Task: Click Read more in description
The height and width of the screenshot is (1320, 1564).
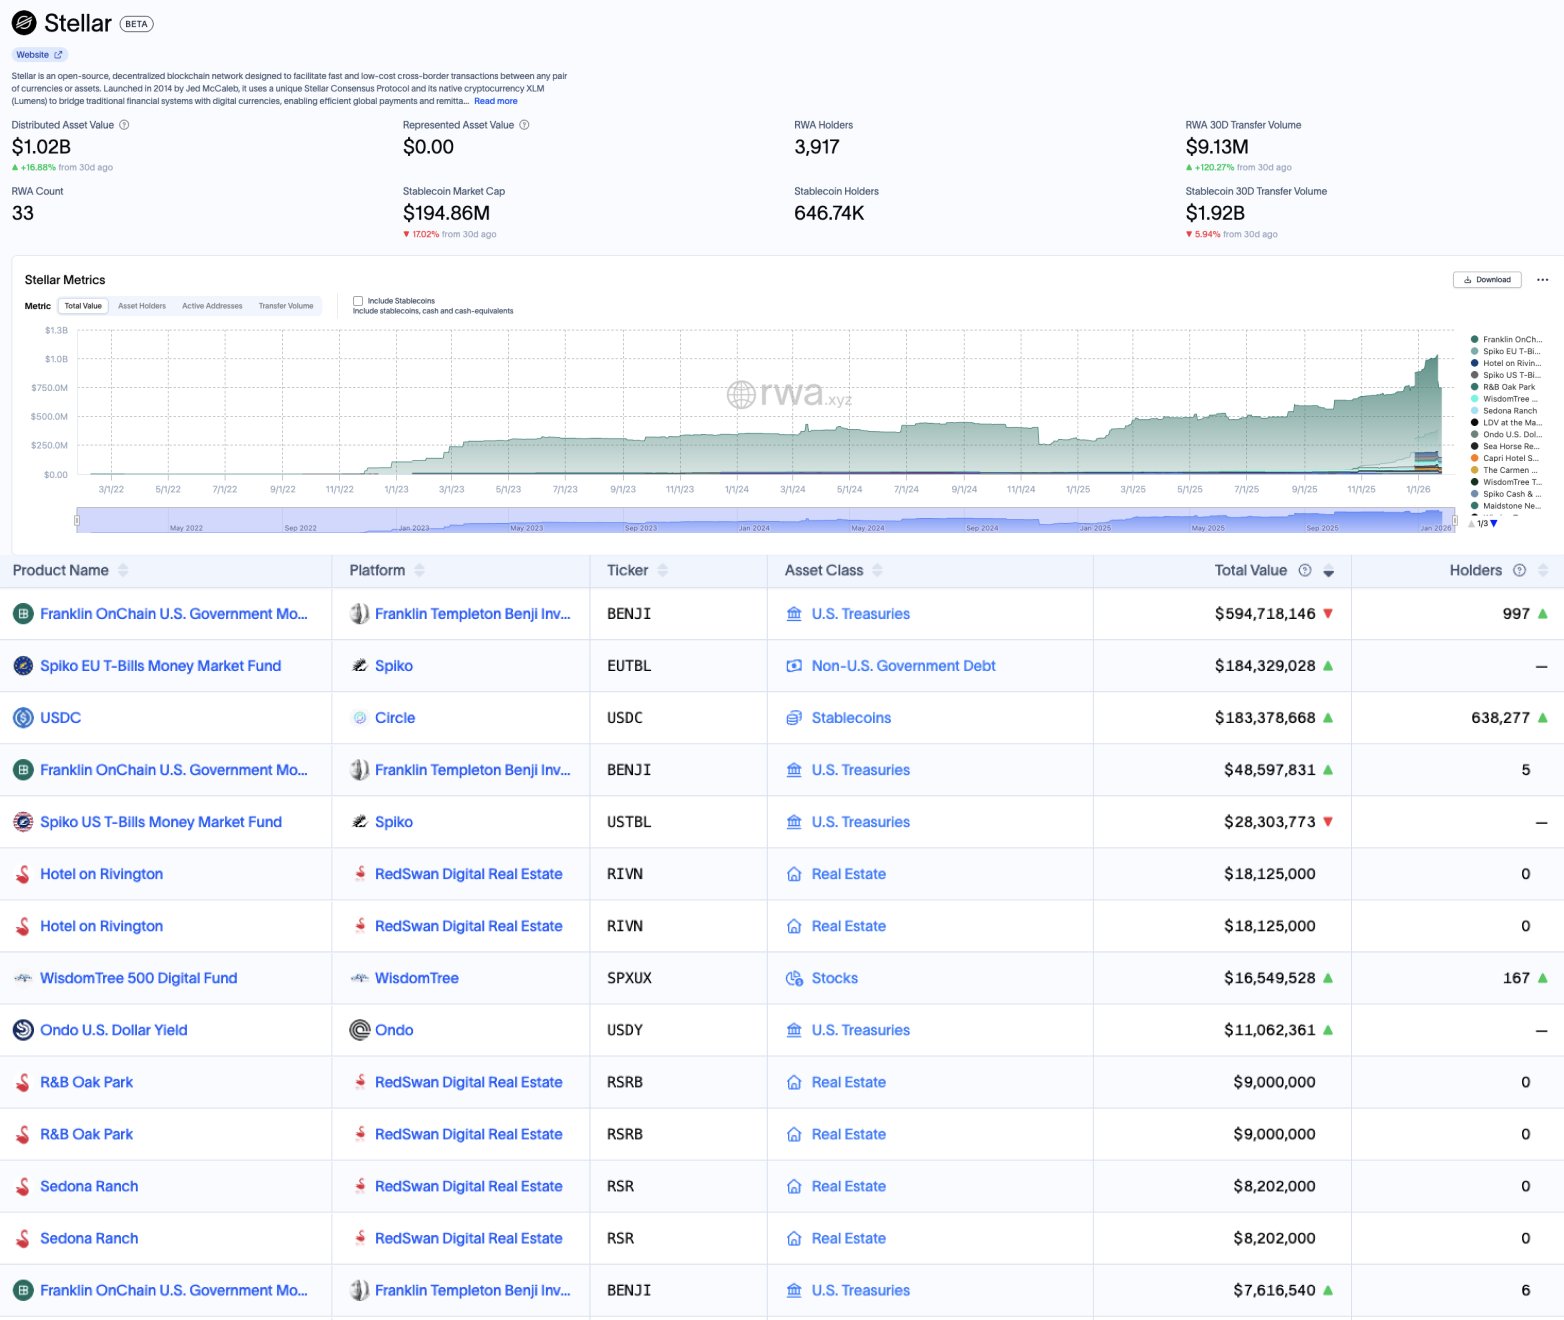Action: (495, 101)
